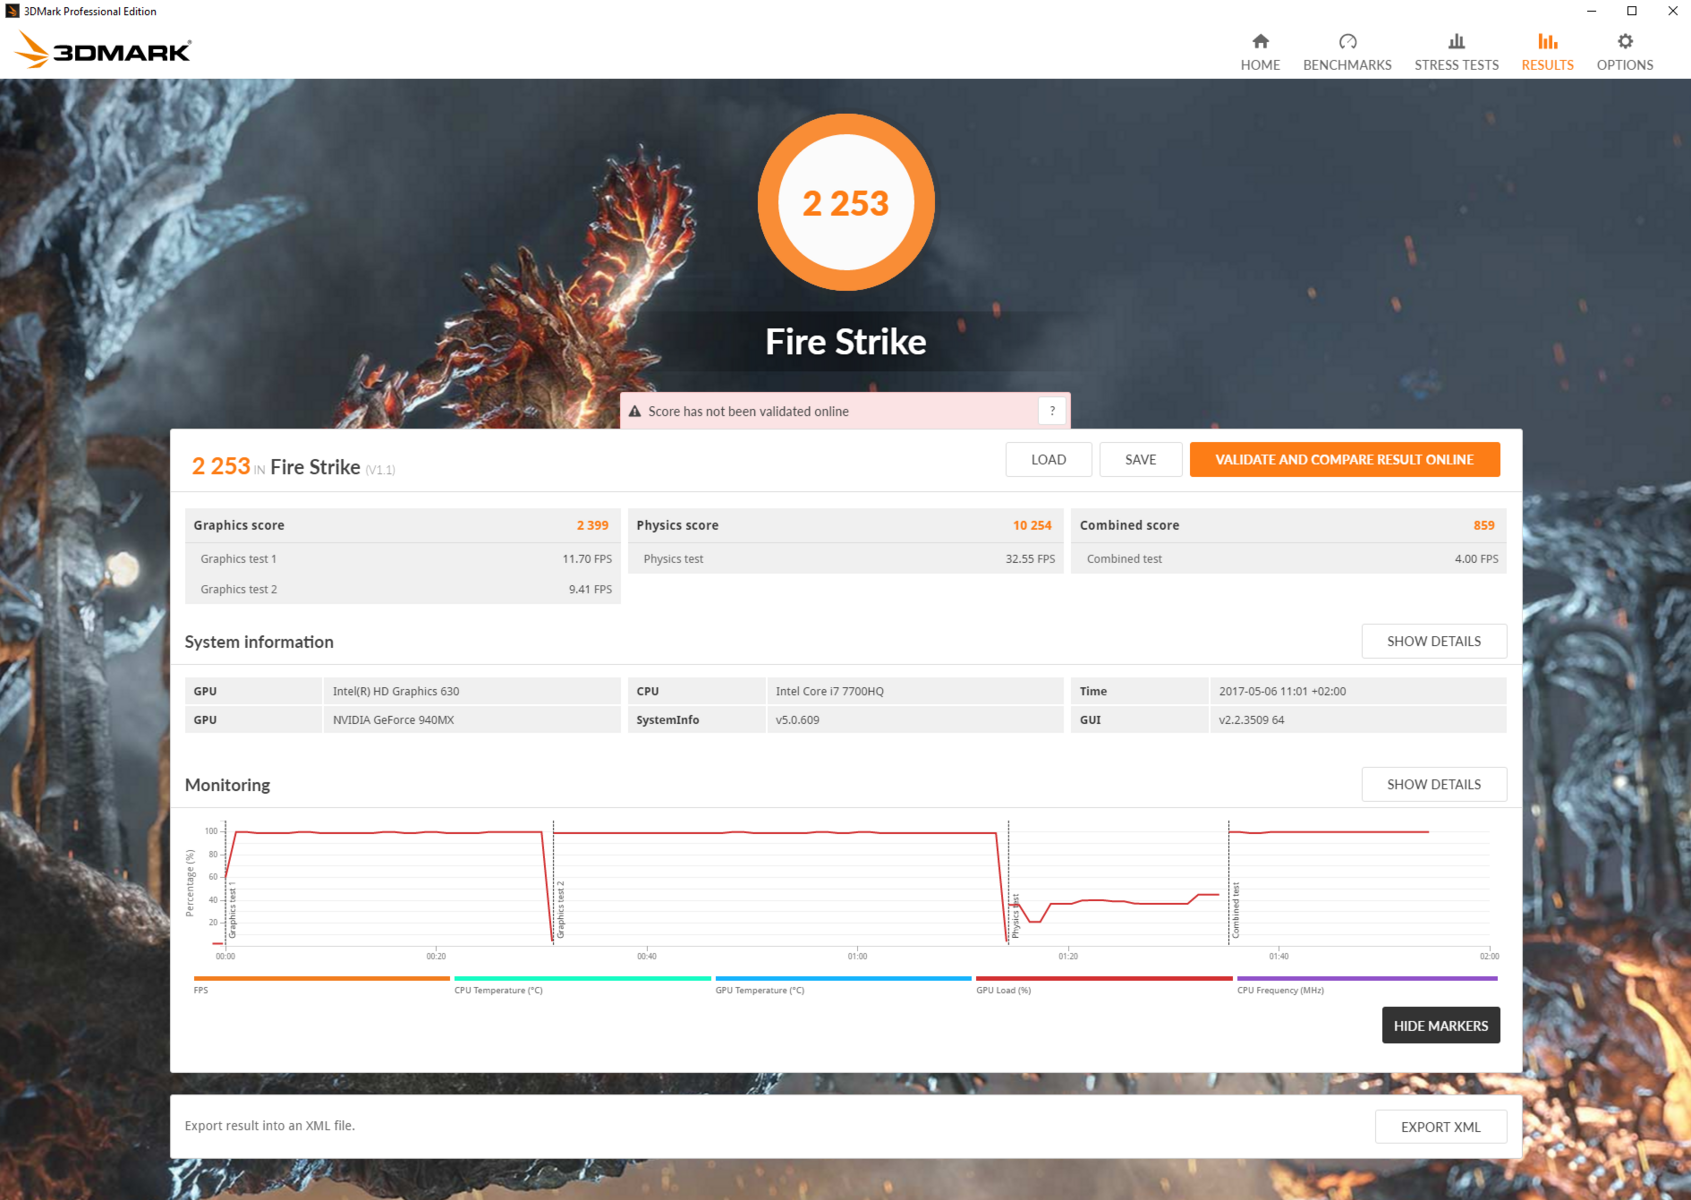Click the 3DMark logo
The width and height of the screenshot is (1691, 1200).
click(x=103, y=50)
